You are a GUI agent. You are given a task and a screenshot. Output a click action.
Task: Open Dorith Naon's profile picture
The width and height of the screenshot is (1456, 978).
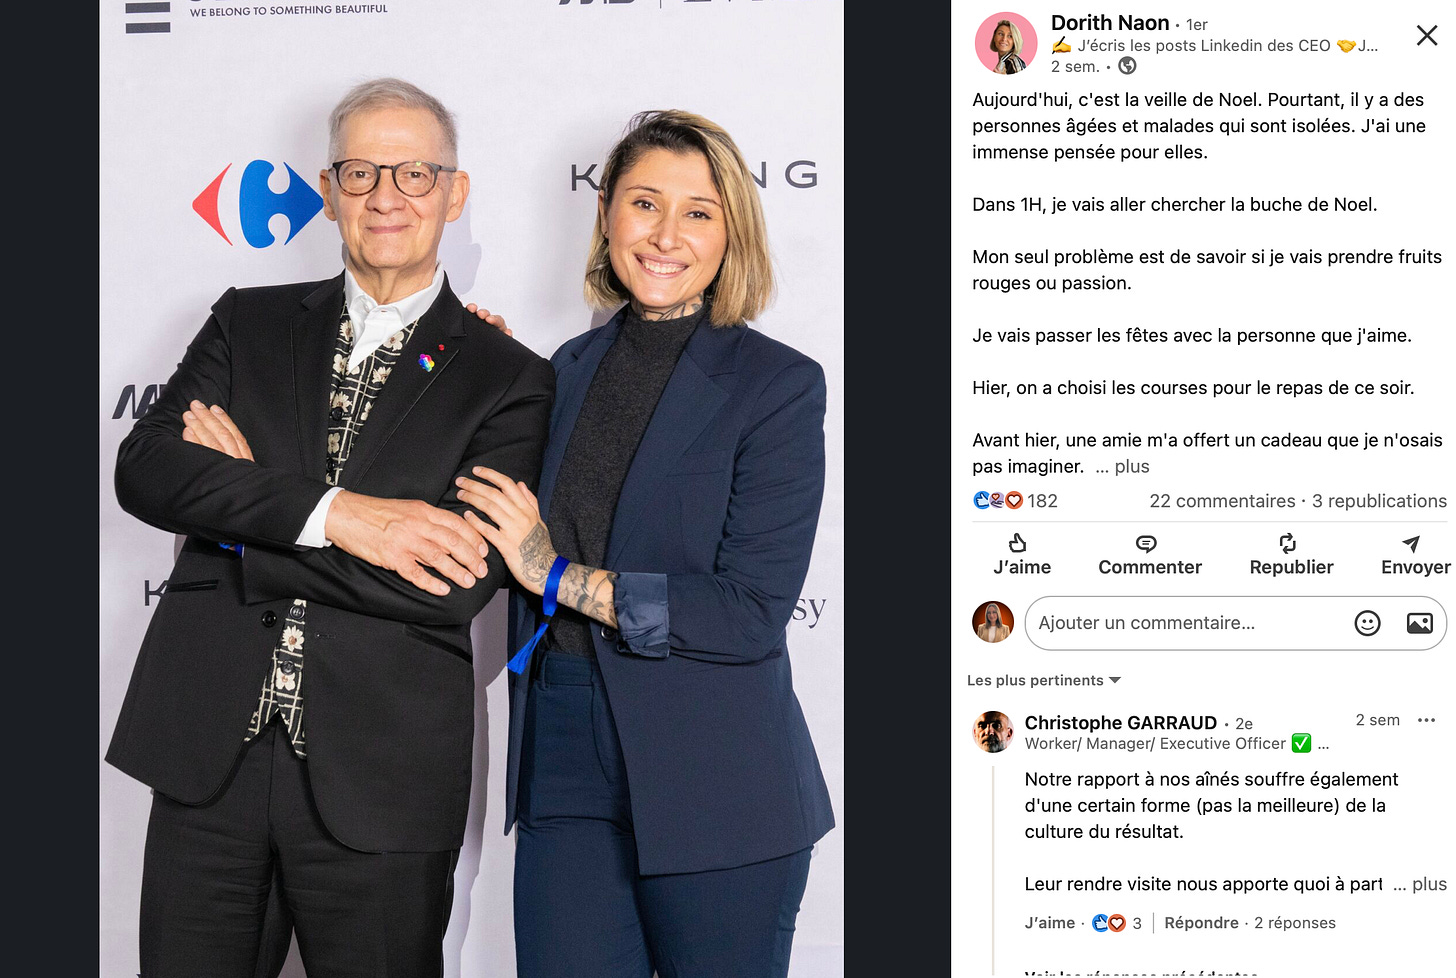[x=1006, y=43]
